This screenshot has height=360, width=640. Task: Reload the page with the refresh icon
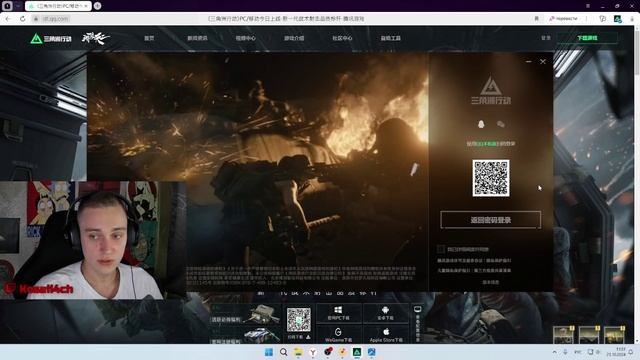coord(22,19)
